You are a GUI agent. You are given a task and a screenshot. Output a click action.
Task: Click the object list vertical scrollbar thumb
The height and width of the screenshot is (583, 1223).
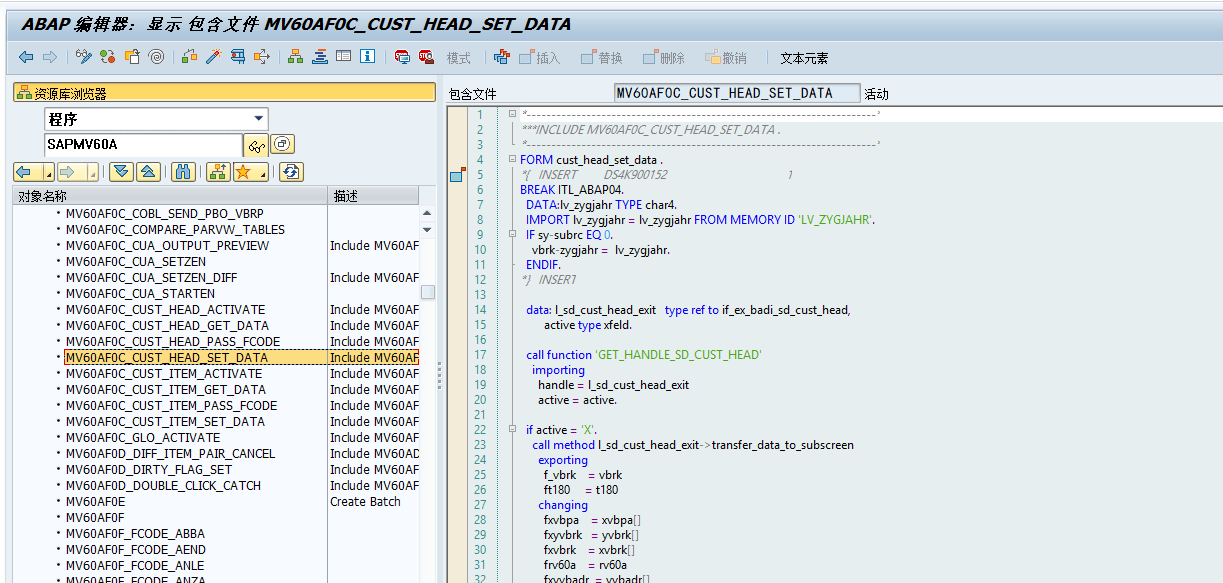pyautogui.click(x=427, y=292)
